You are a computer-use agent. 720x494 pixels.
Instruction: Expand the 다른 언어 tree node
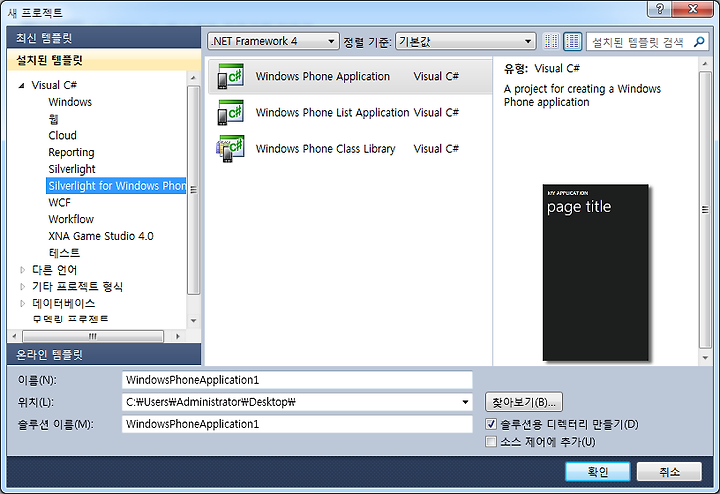click(22, 270)
